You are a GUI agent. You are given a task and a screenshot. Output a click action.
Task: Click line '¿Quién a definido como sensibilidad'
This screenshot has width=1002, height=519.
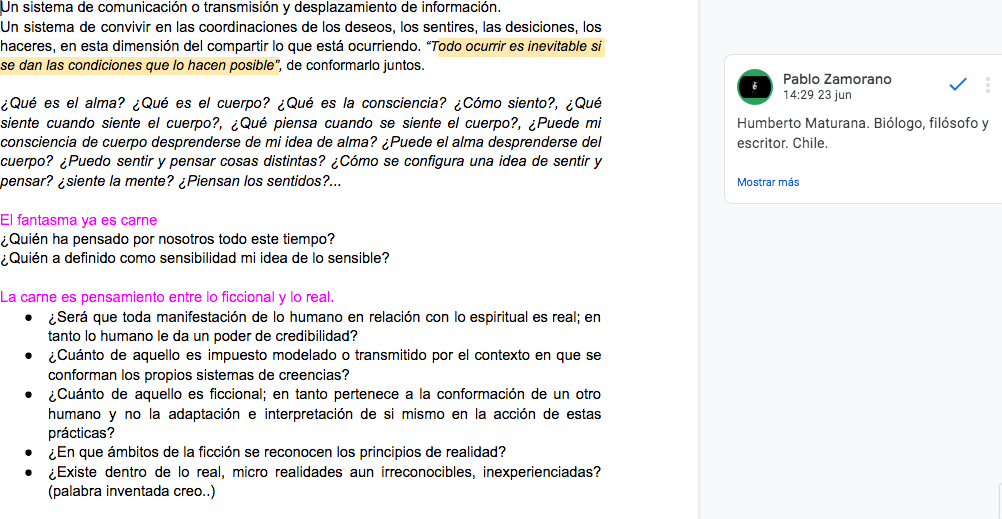tap(195, 258)
